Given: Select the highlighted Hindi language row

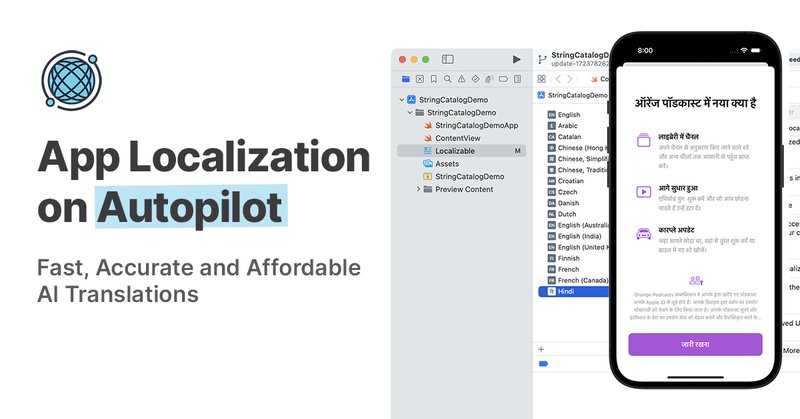Looking at the screenshot, I should tap(573, 291).
